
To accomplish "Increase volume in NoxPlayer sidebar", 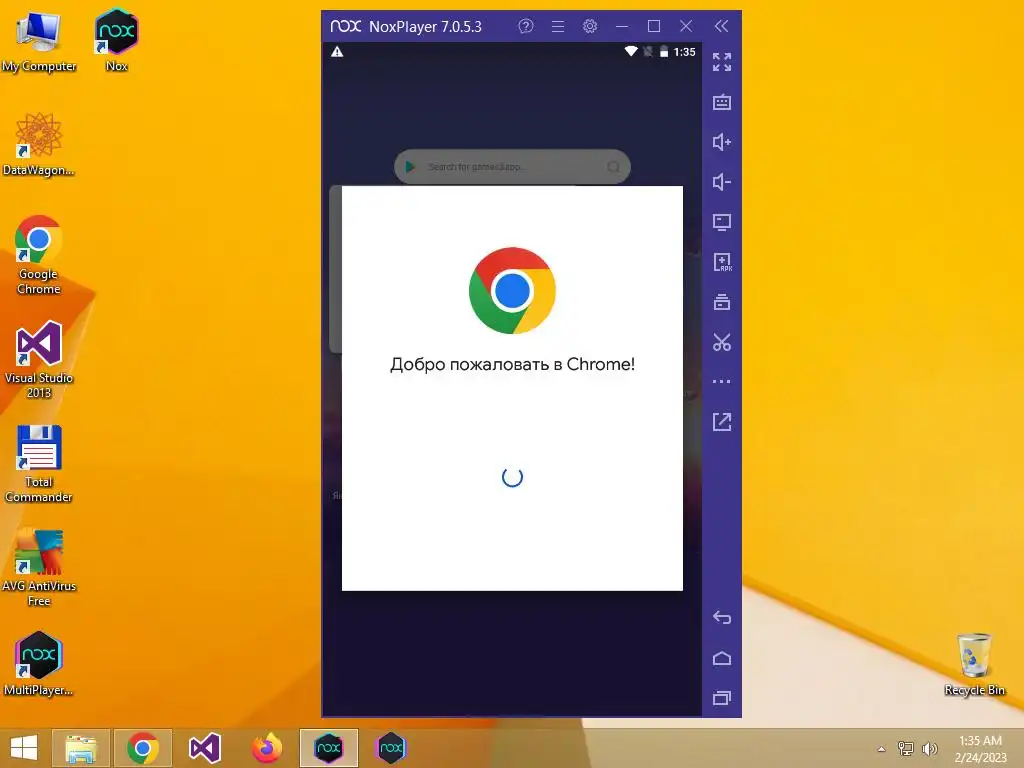I will click(722, 142).
